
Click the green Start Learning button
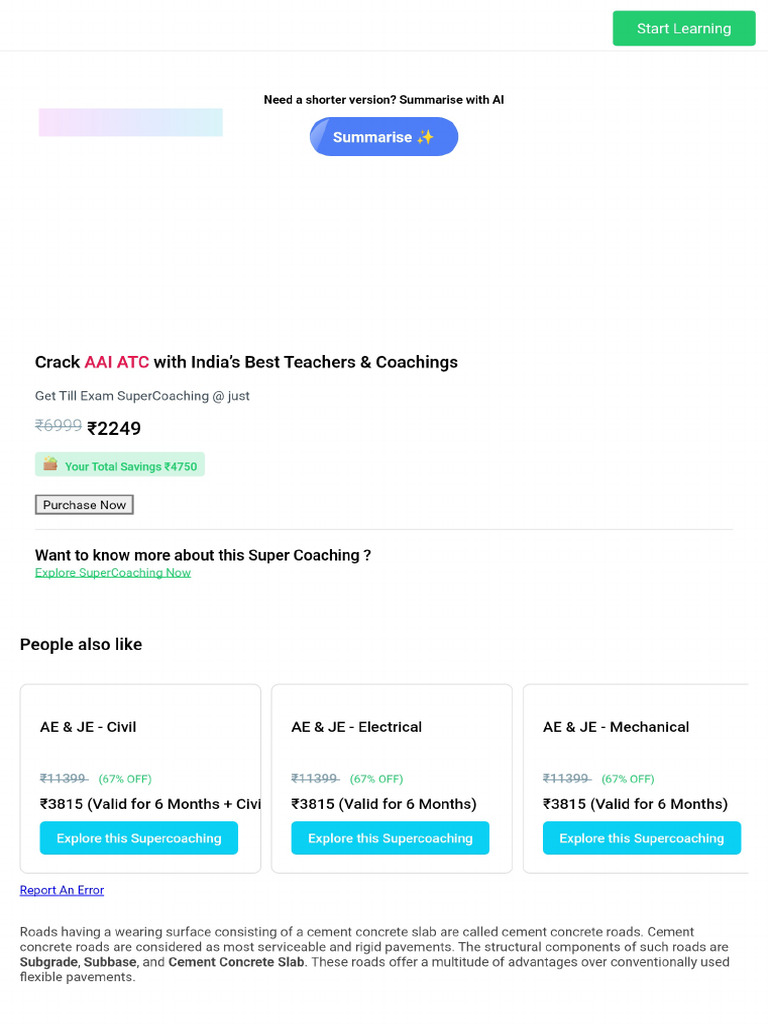[684, 28]
